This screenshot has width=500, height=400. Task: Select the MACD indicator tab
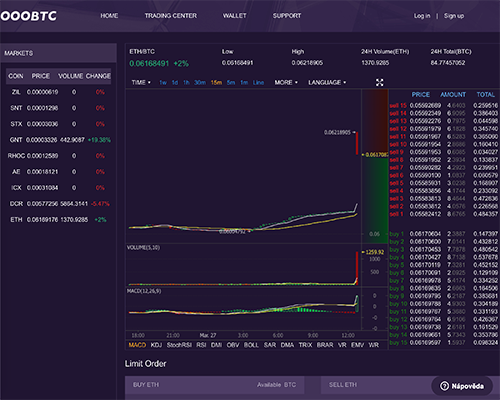click(x=137, y=345)
